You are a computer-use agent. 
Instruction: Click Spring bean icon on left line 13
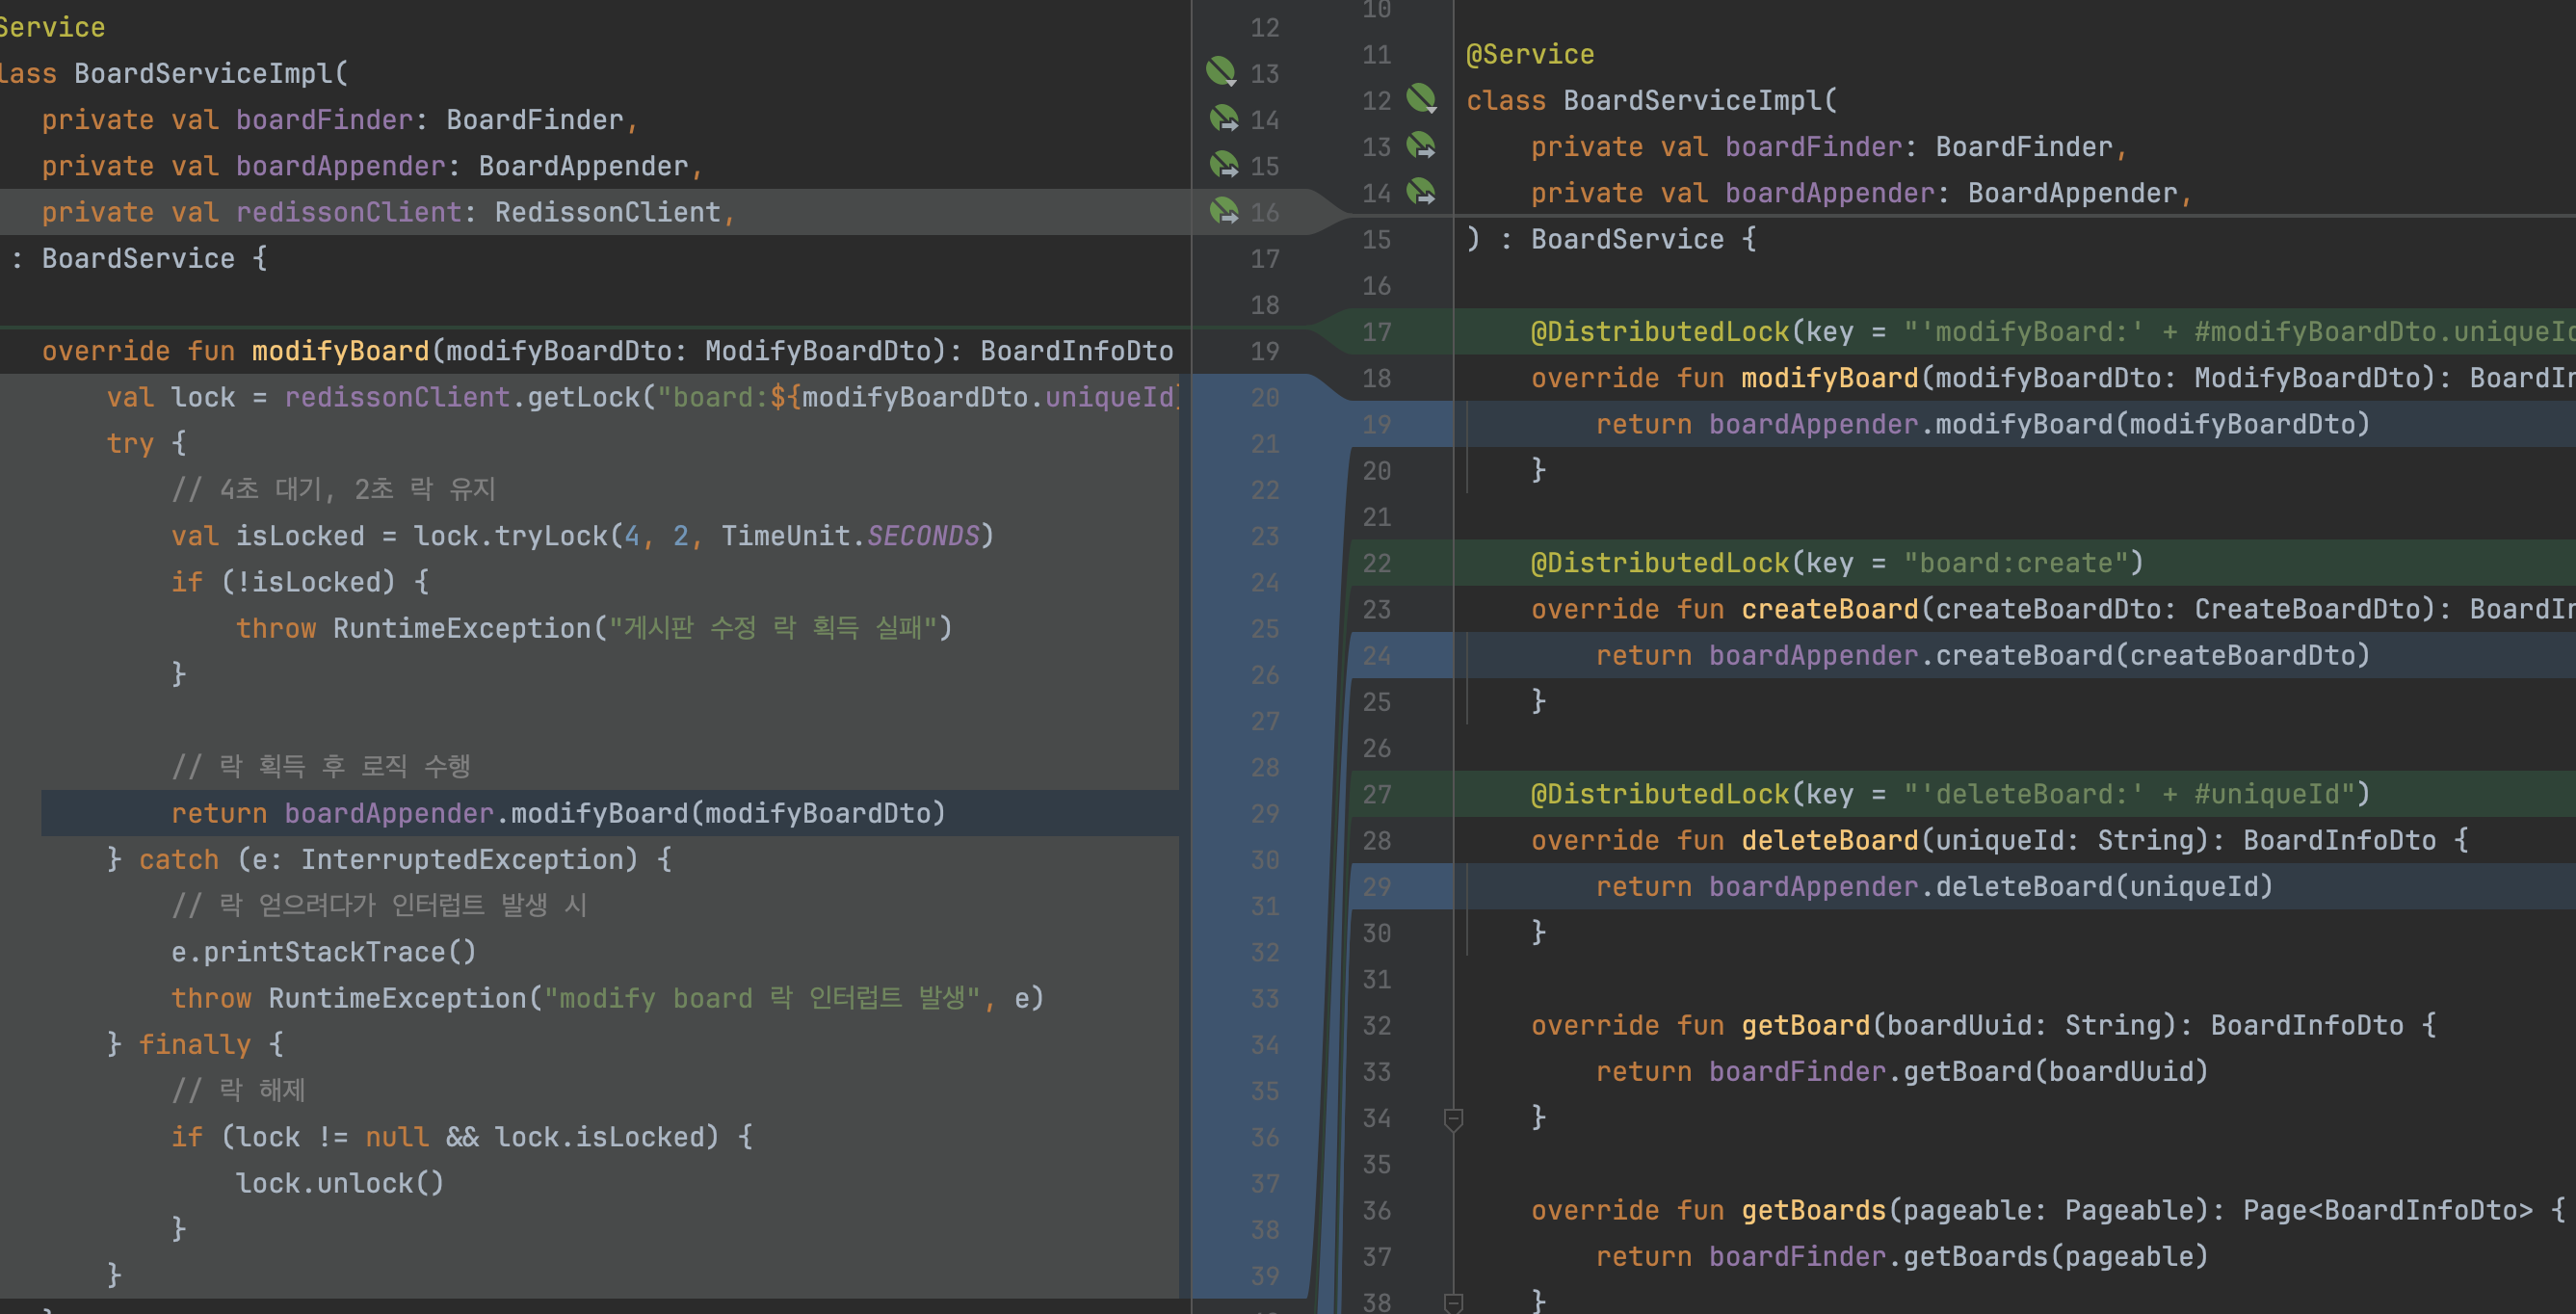pos(1221,72)
